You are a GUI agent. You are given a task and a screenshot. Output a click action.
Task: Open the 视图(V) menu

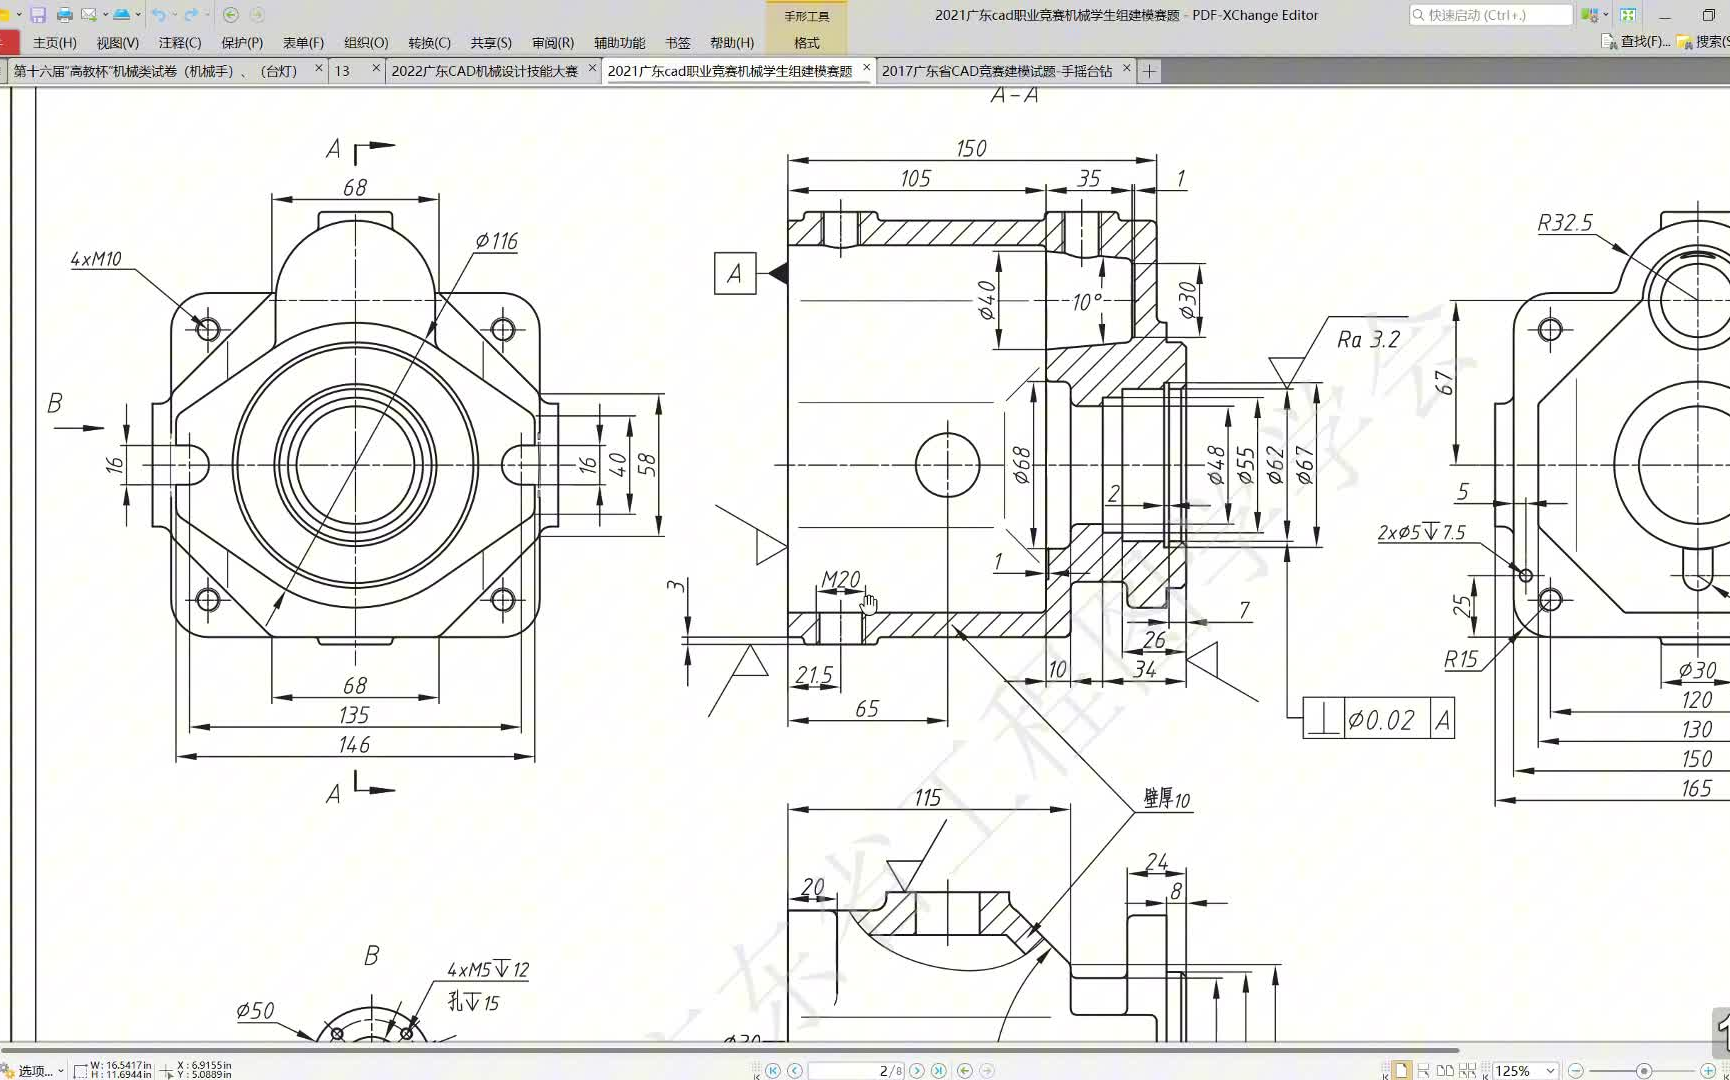coord(118,43)
